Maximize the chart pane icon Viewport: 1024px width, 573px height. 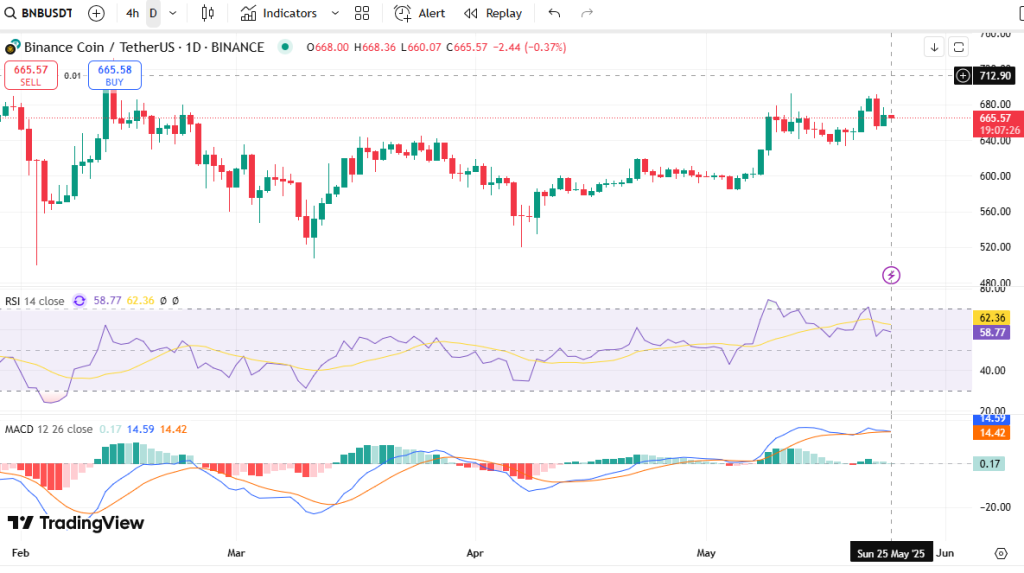point(959,47)
